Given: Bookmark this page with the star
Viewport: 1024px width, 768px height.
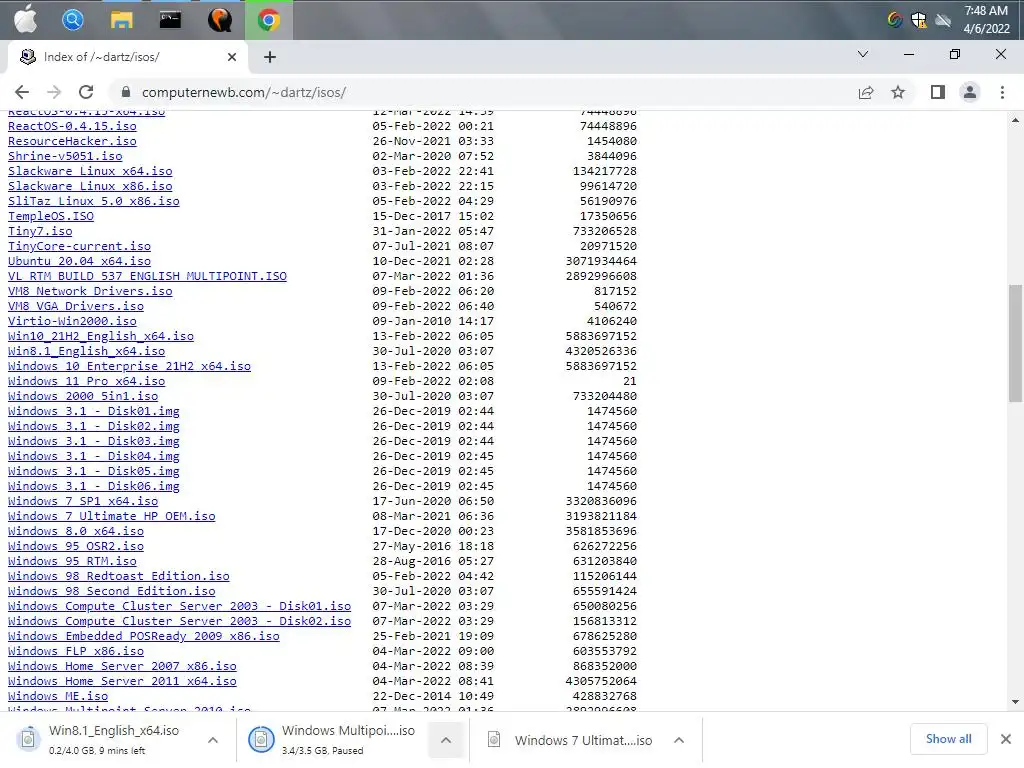Looking at the screenshot, I should [x=898, y=92].
